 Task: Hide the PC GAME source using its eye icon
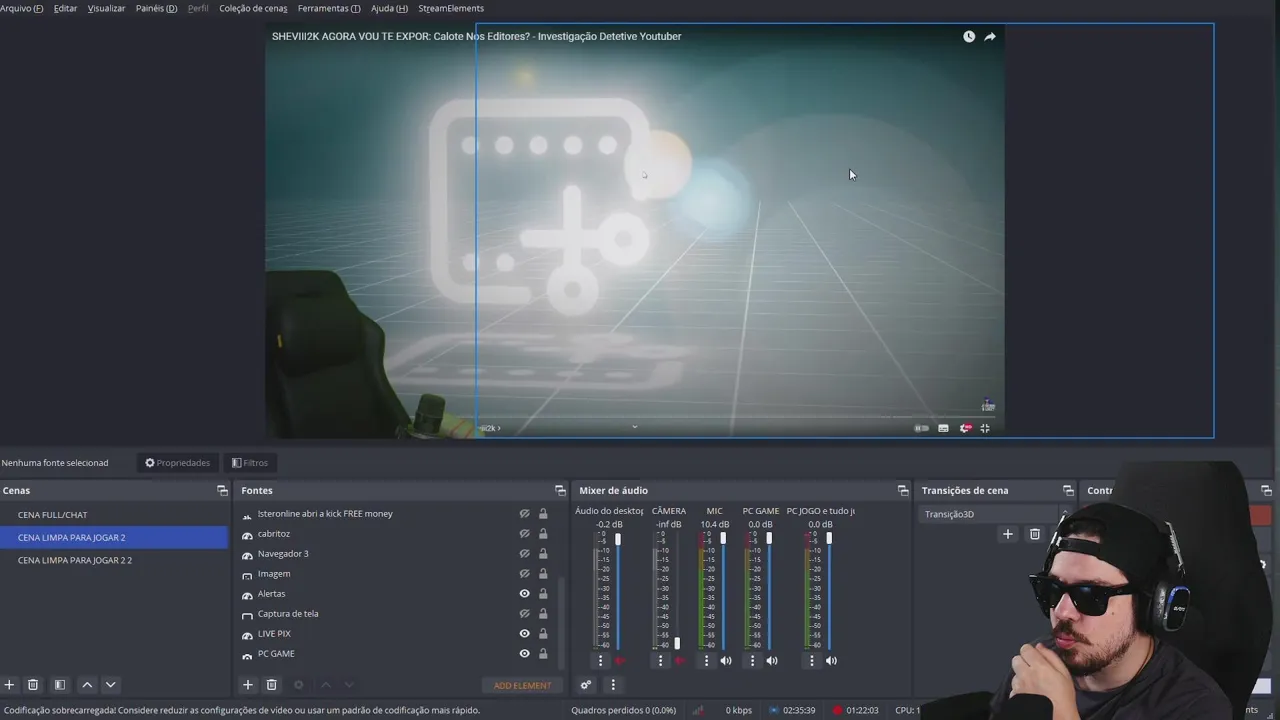(x=524, y=654)
